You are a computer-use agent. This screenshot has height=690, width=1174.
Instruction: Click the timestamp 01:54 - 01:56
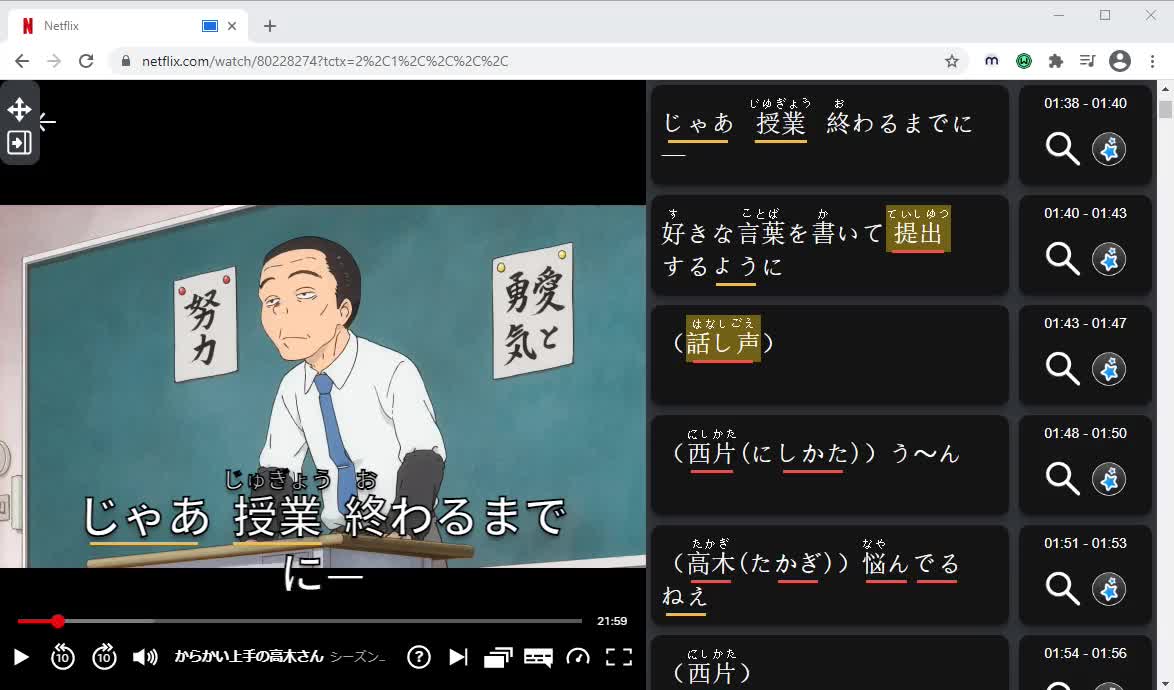pyautogui.click(x=1085, y=653)
